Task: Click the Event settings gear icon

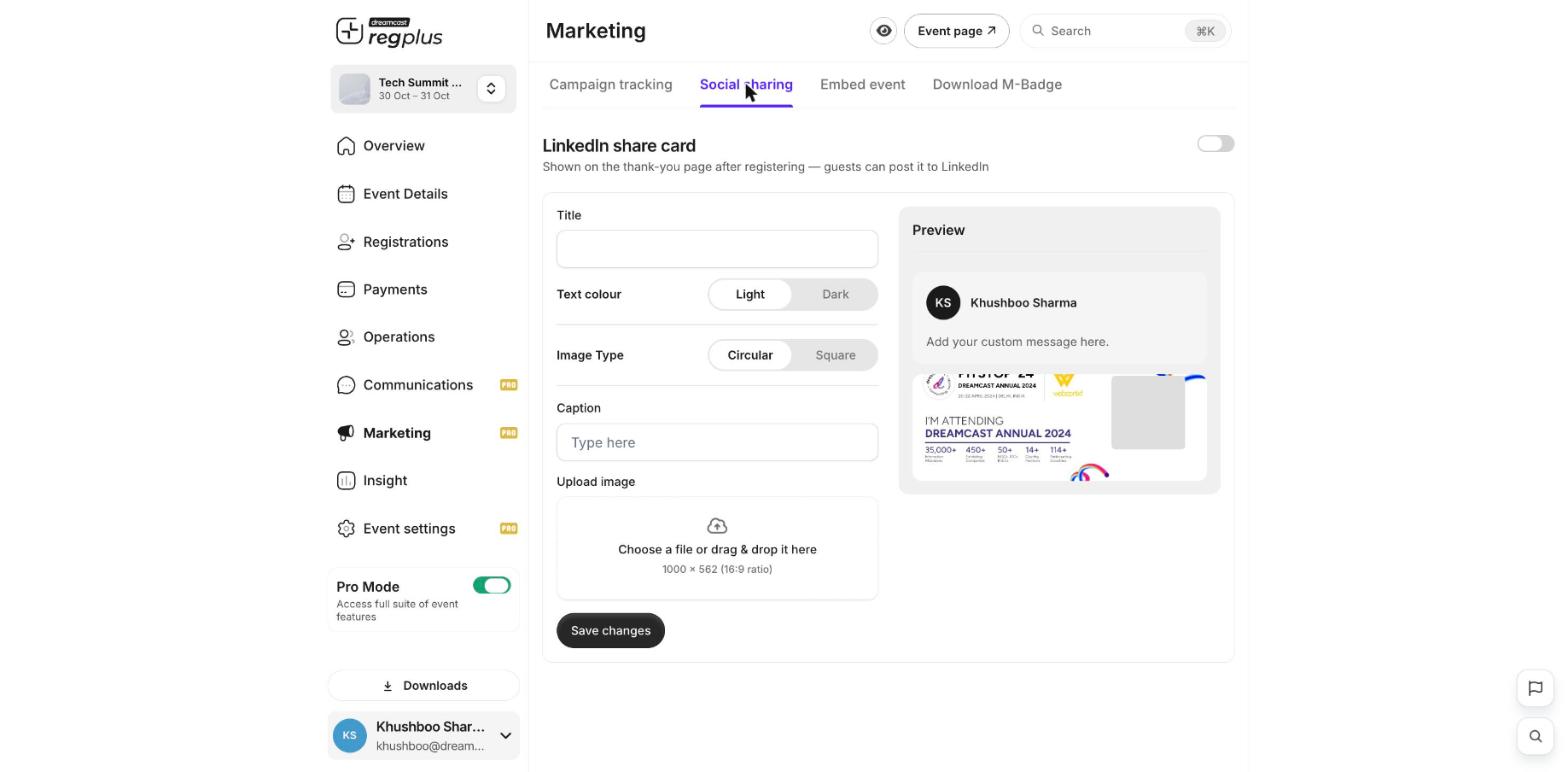Action: tap(346, 529)
